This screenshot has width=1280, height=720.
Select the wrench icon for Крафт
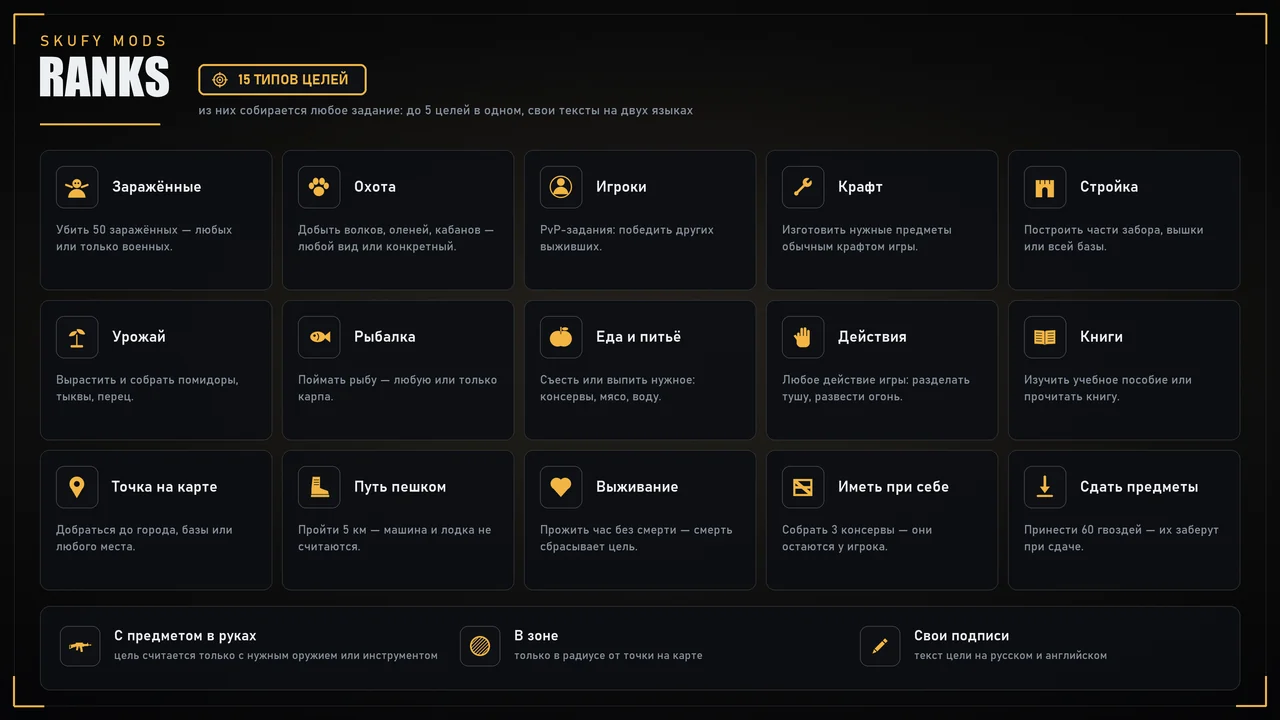803,187
